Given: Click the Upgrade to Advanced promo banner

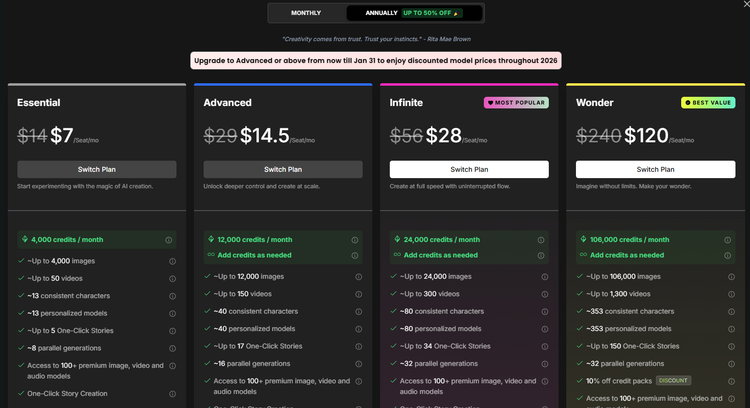Looking at the screenshot, I should coord(375,61).
